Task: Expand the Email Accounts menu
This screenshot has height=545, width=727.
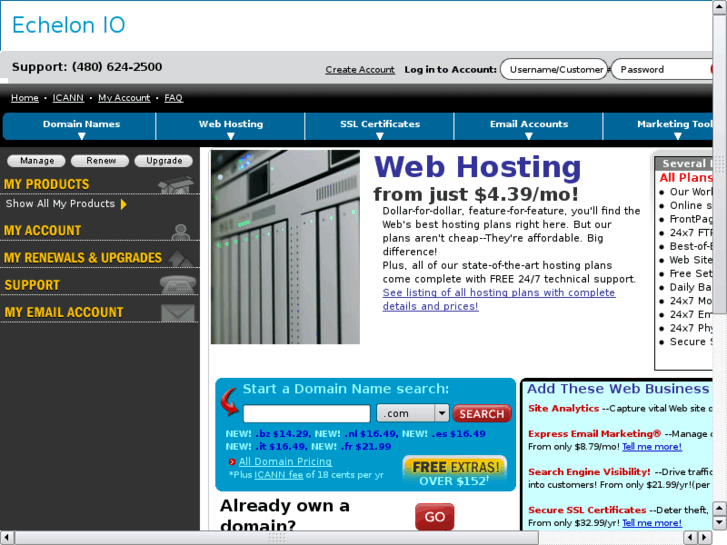Action: (529, 127)
